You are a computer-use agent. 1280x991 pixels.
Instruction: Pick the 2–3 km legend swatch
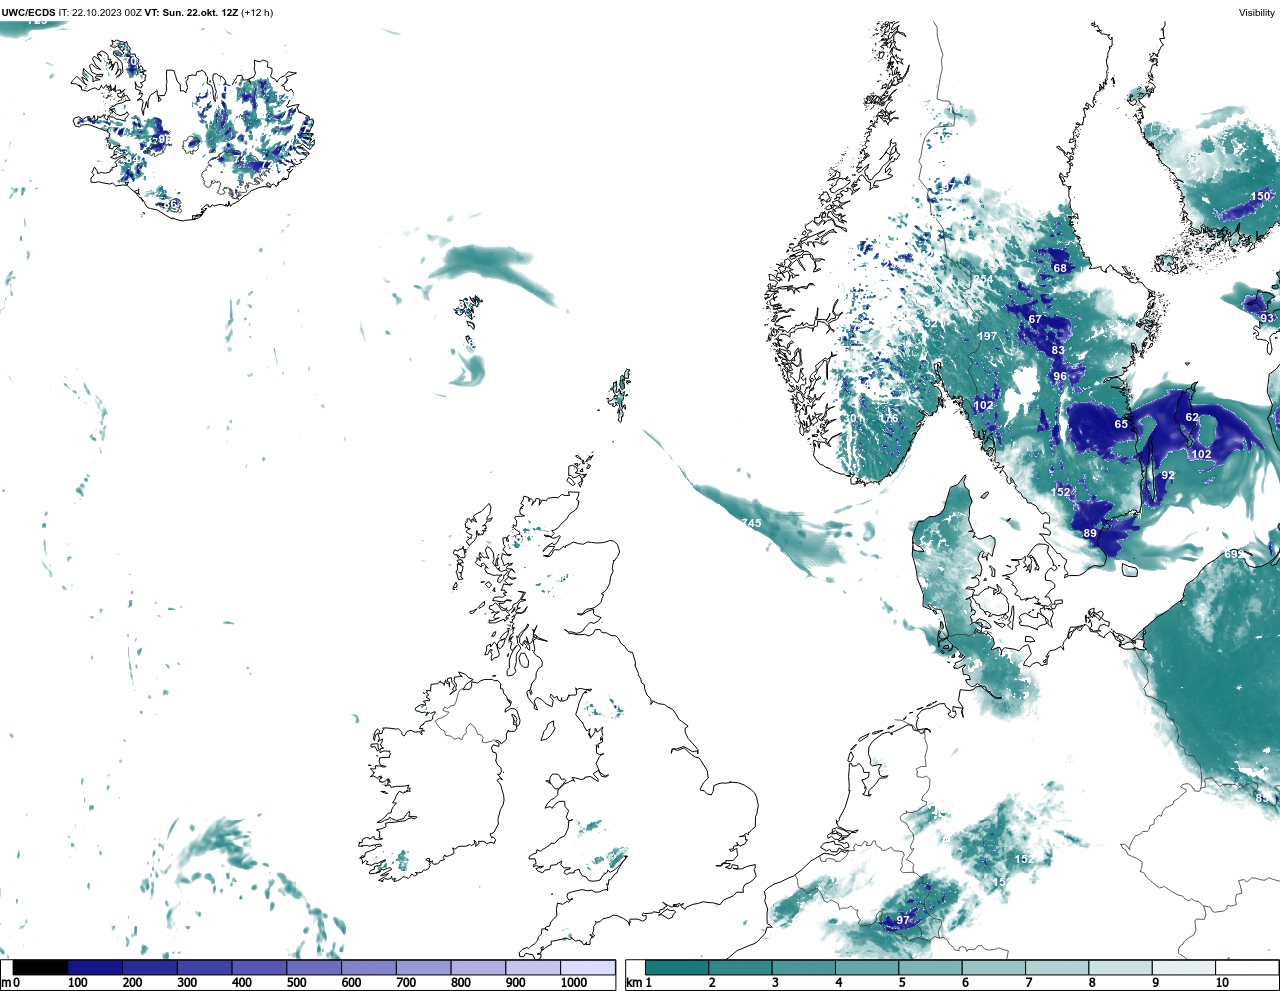coord(740,967)
